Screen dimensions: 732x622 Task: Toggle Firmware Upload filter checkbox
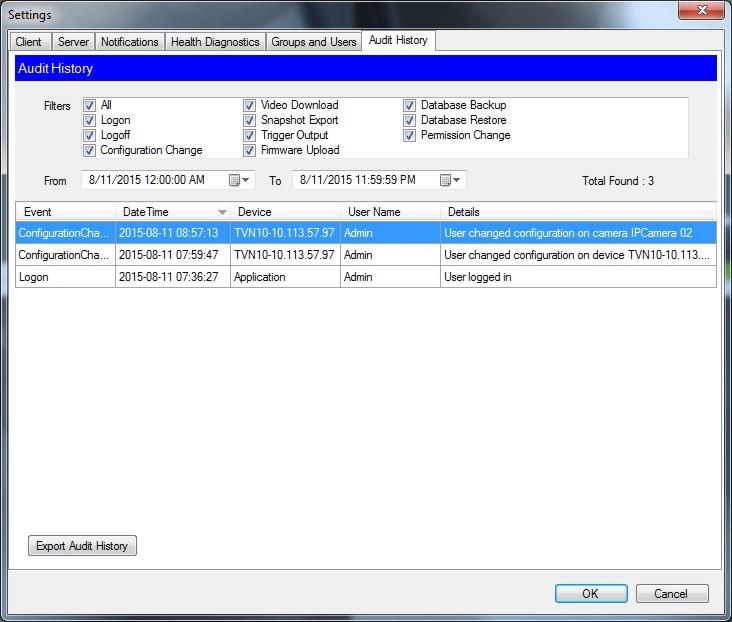[249, 150]
